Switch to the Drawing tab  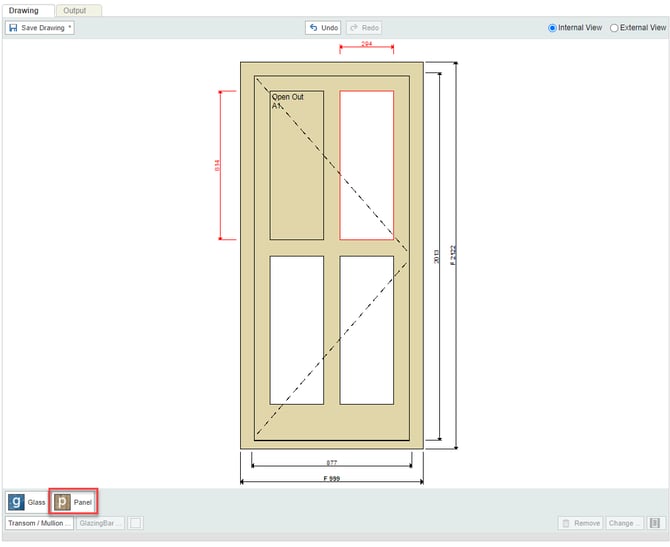pyautogui.click(x=24, y=10)
